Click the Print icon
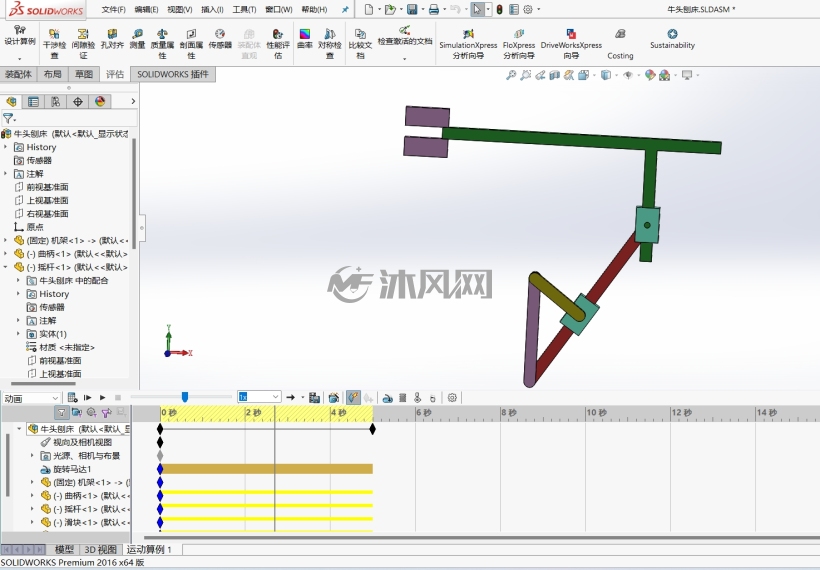Screen dimensions: 820x570 (x=434, y=9)
